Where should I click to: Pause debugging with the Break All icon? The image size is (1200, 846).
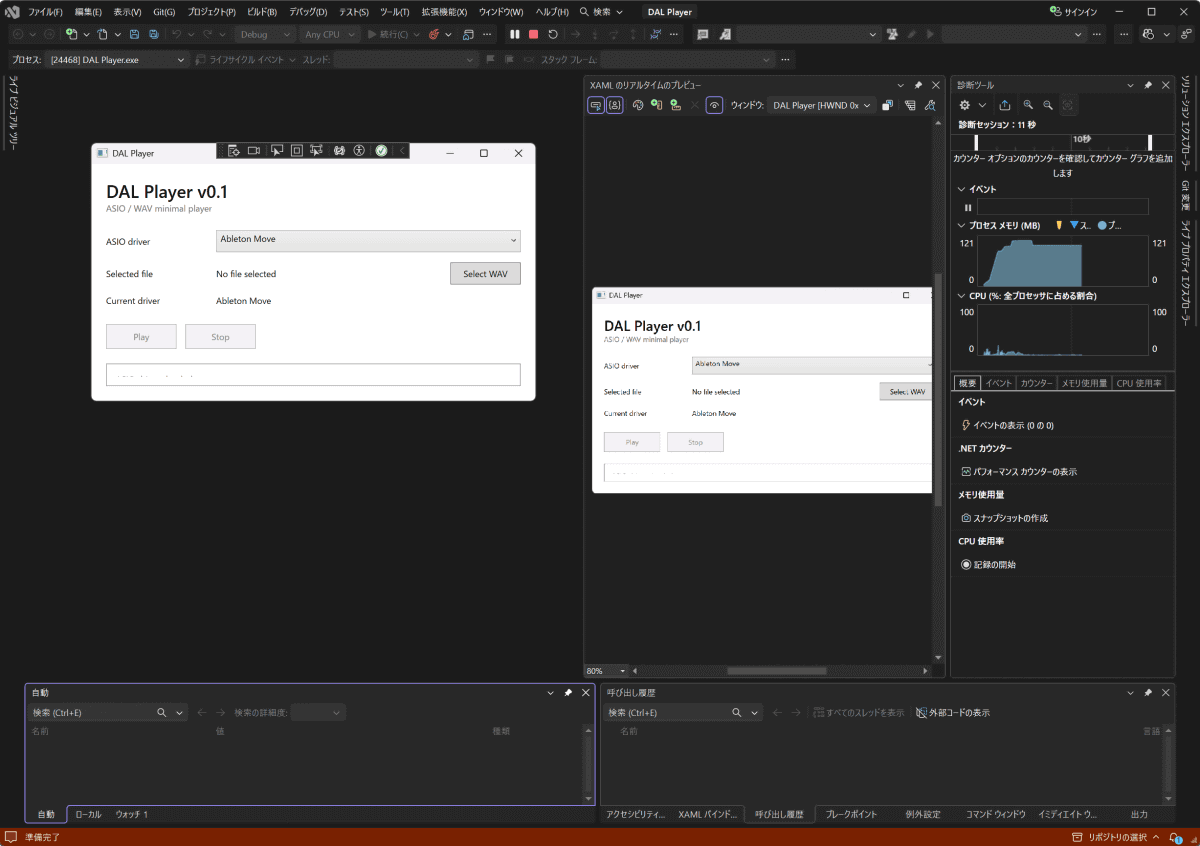(x=515, y=34)
